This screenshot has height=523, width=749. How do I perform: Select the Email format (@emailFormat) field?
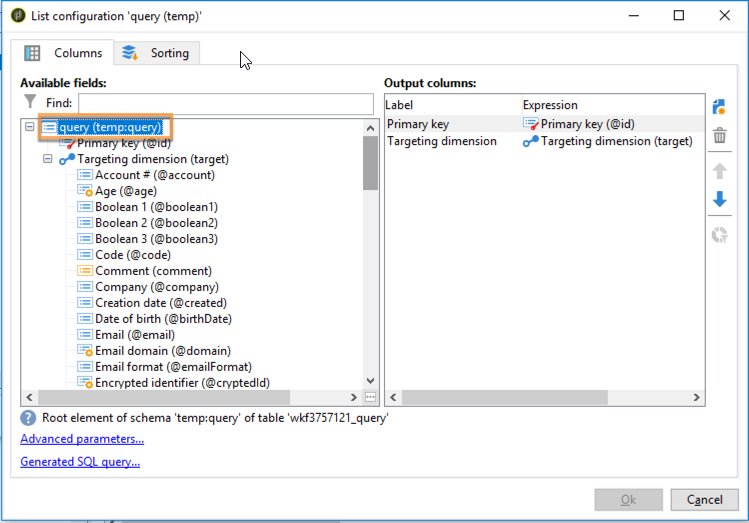pos(173,367)
